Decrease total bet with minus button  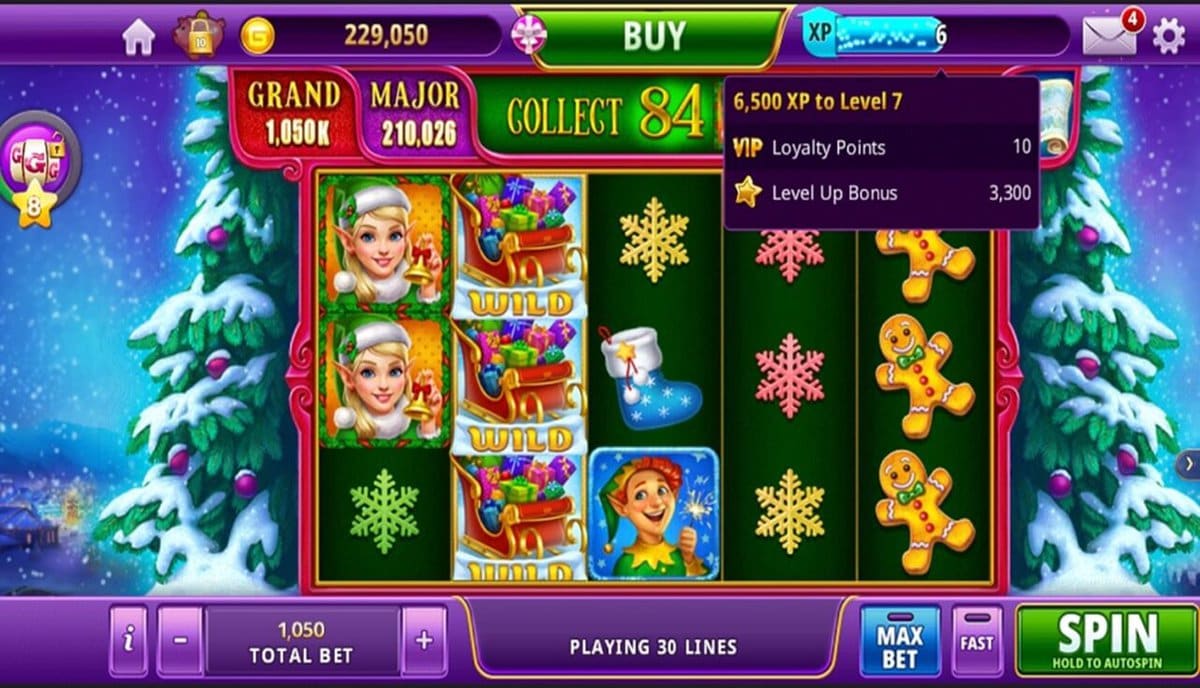[x=180, y=640]
